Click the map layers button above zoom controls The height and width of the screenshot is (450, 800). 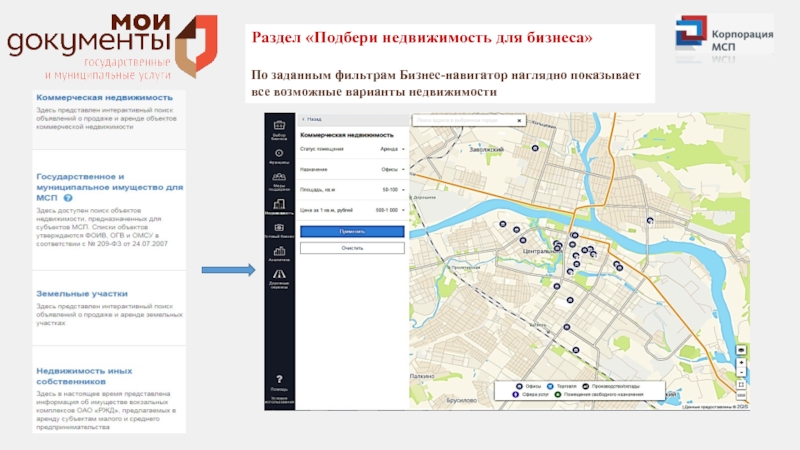click(x=741, y=350)
